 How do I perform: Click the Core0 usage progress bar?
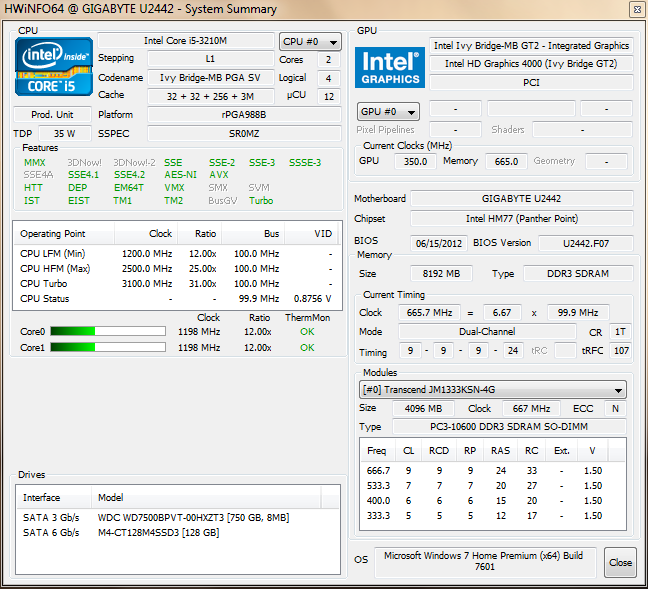pyautogui.click(x=108, y=331)
